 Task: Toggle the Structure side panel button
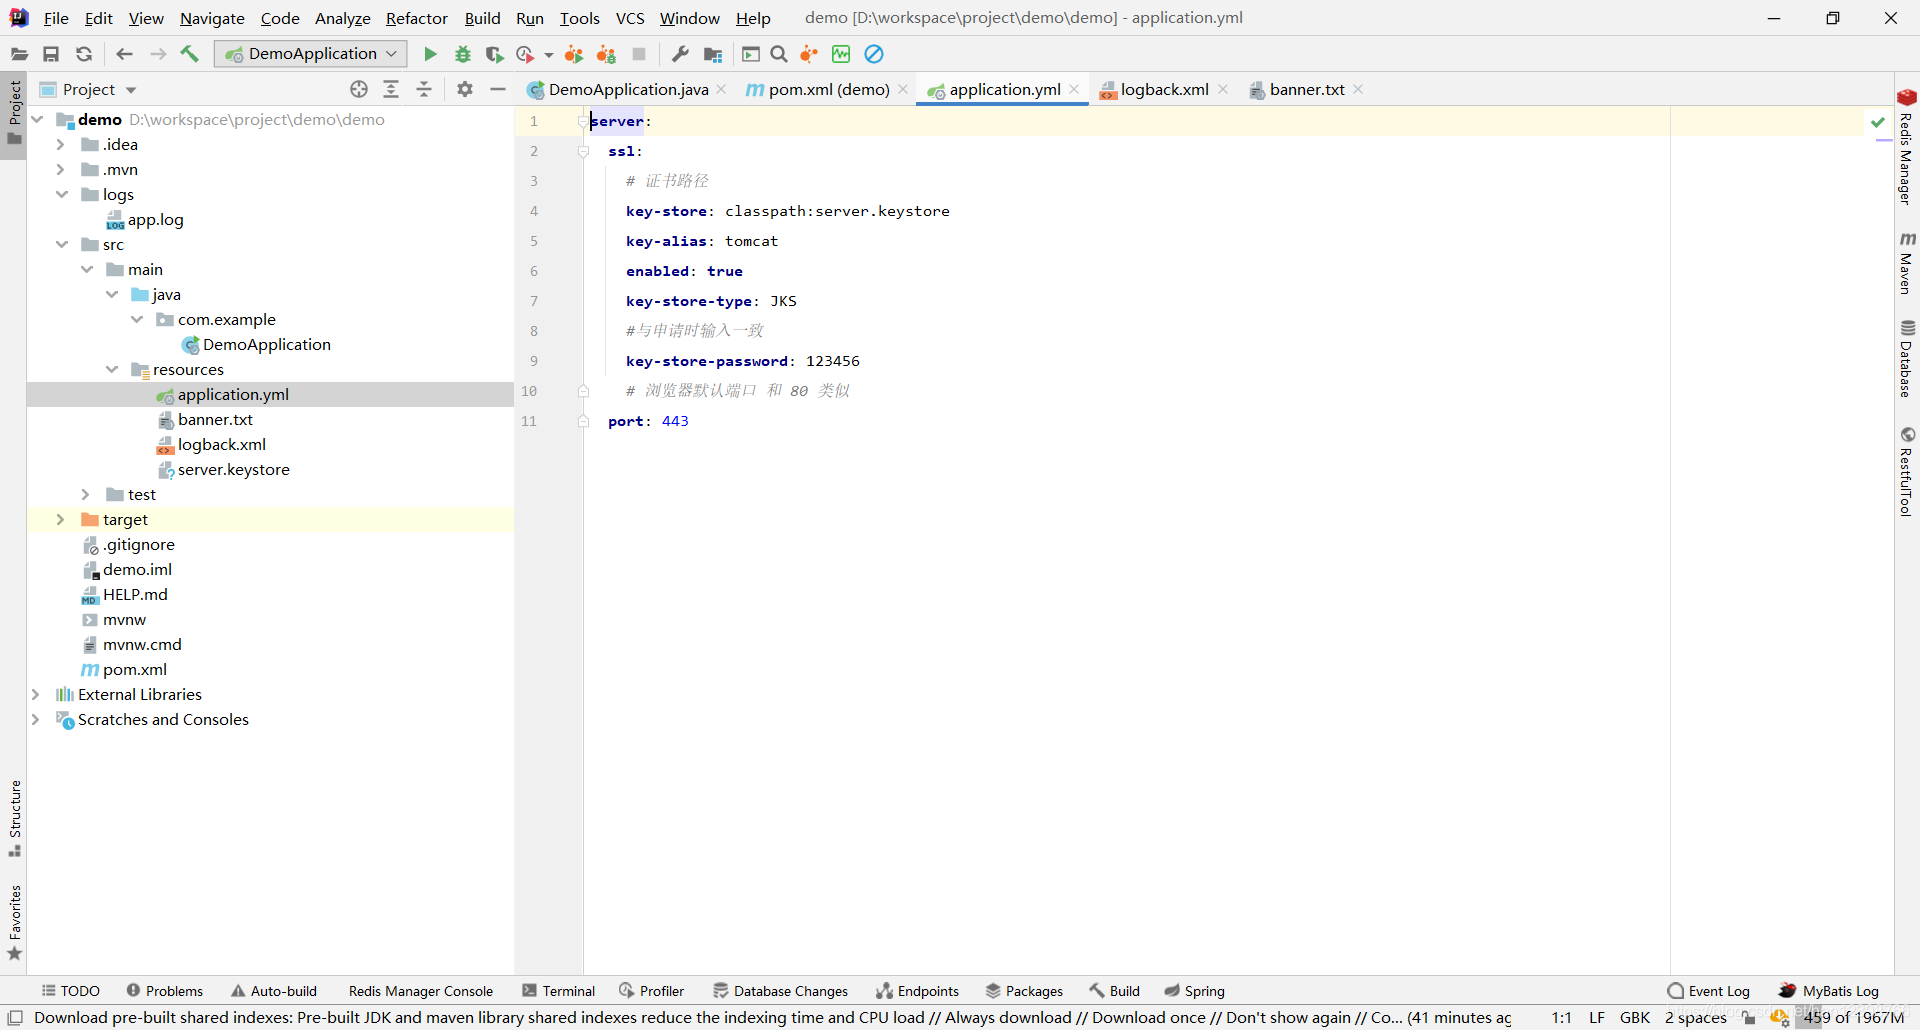click(x=14, y=818)
